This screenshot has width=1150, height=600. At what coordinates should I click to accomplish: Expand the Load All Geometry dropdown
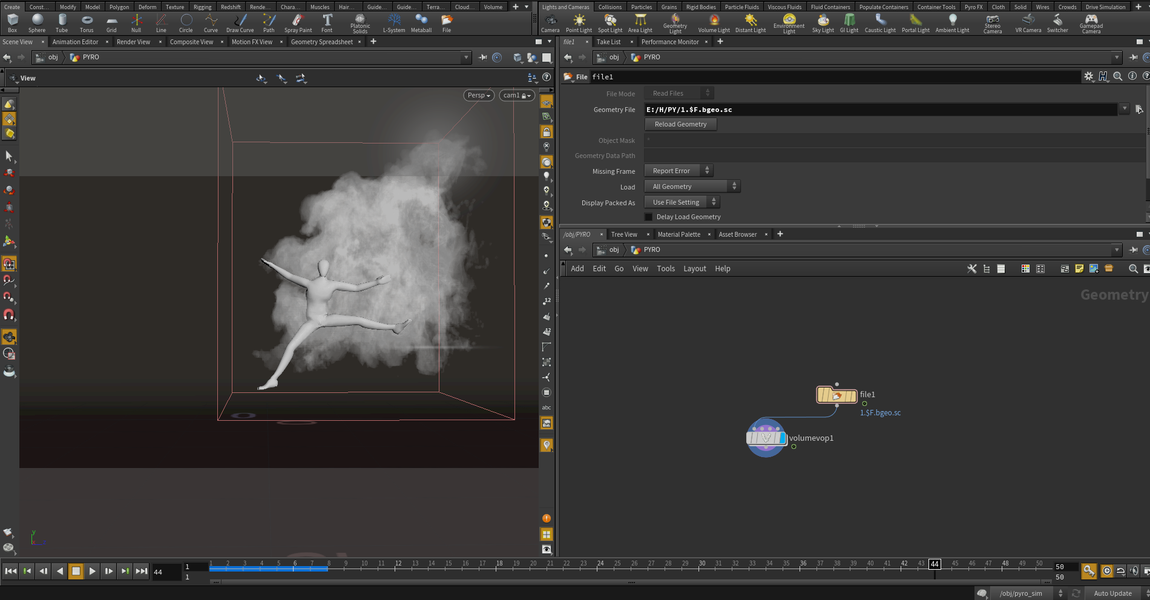coord(692,187)
